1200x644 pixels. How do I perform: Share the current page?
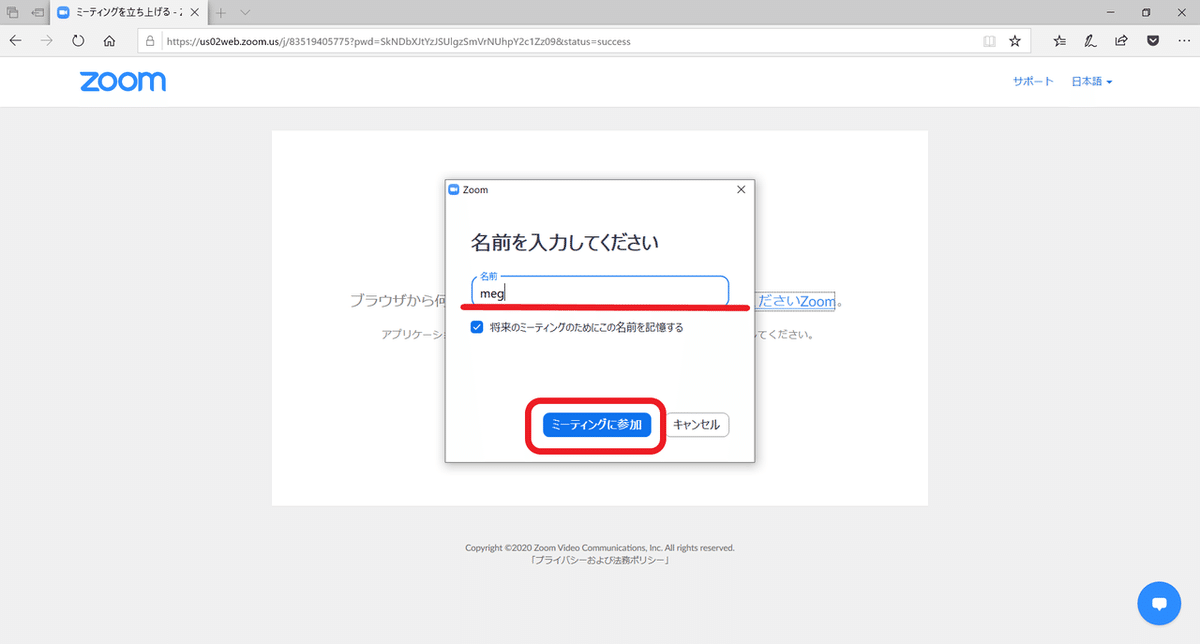click(1121, 41)
